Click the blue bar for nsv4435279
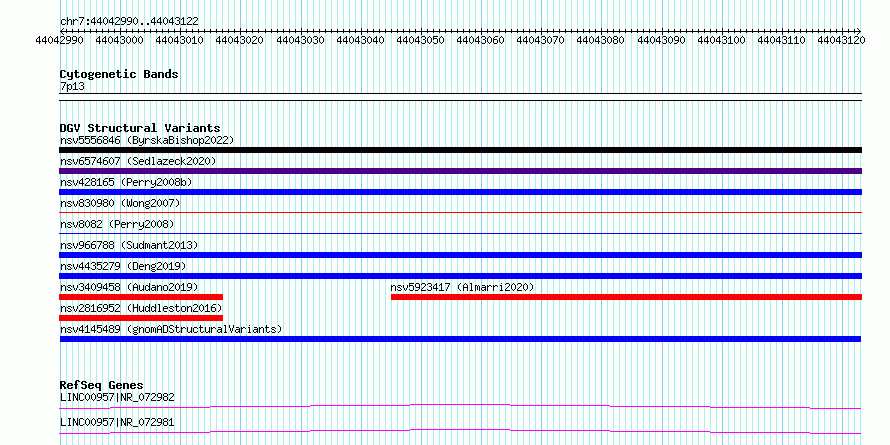890x445 pixels. pos(460,276)
